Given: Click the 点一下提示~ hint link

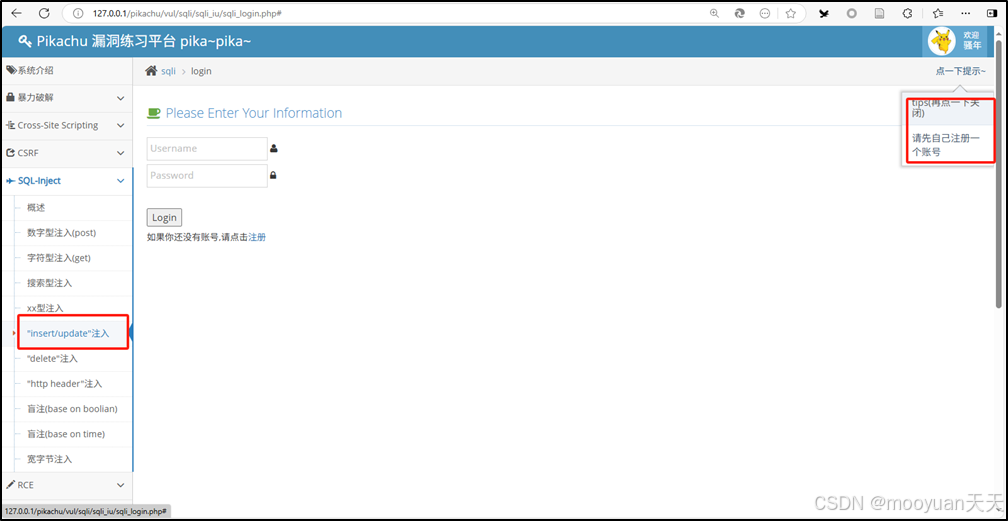Looking at the screenshot, I should tap(960, 71).
